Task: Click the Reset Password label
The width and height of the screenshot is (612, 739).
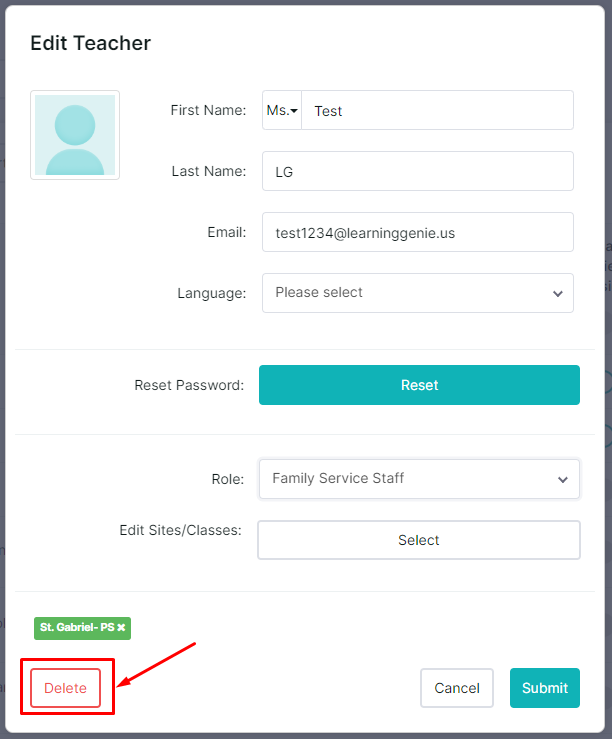Action: 189,385
